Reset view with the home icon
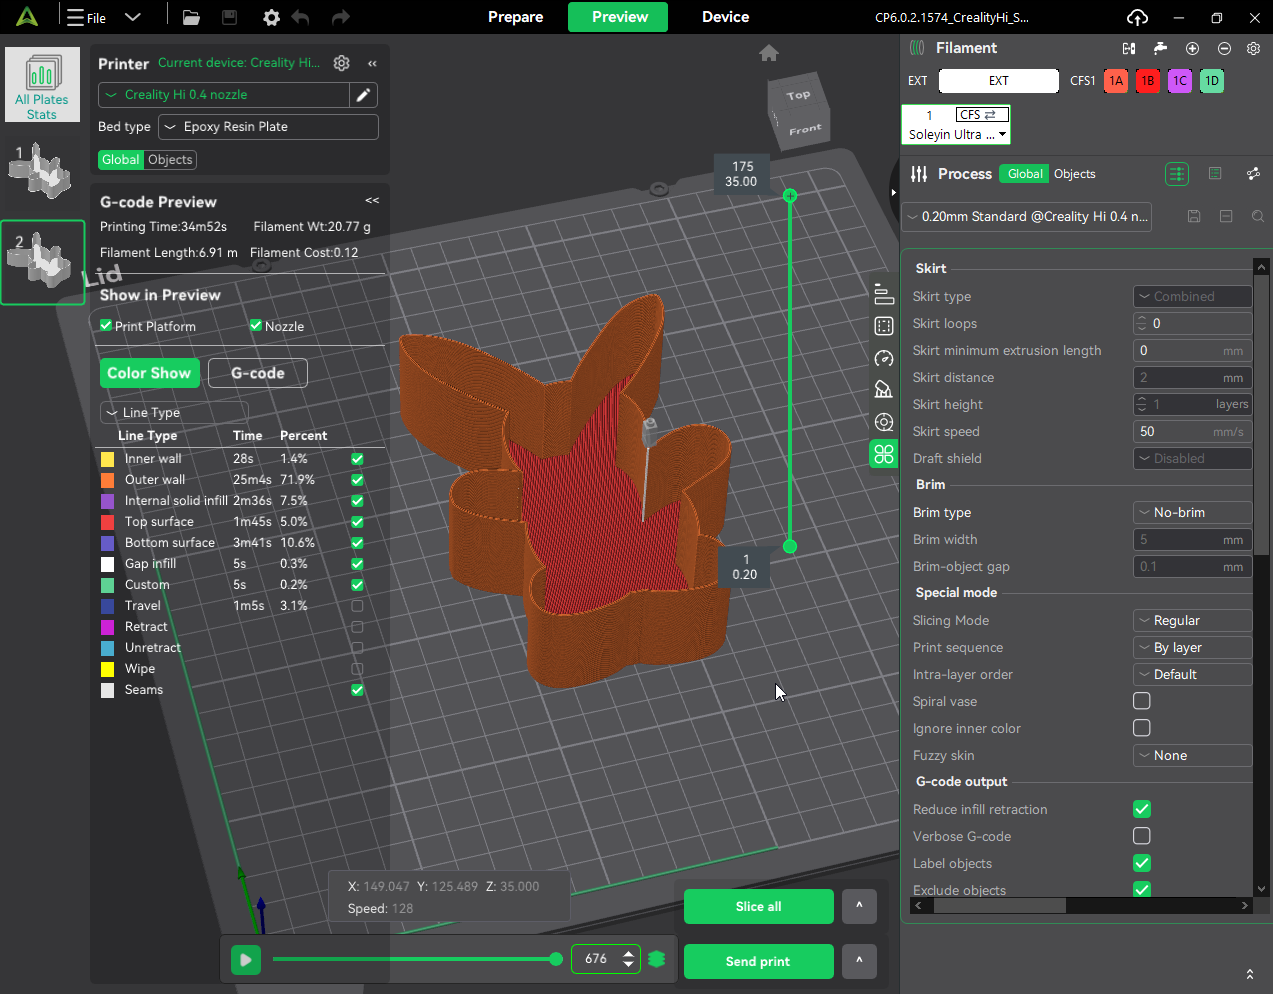 click(x=769, y=53)
